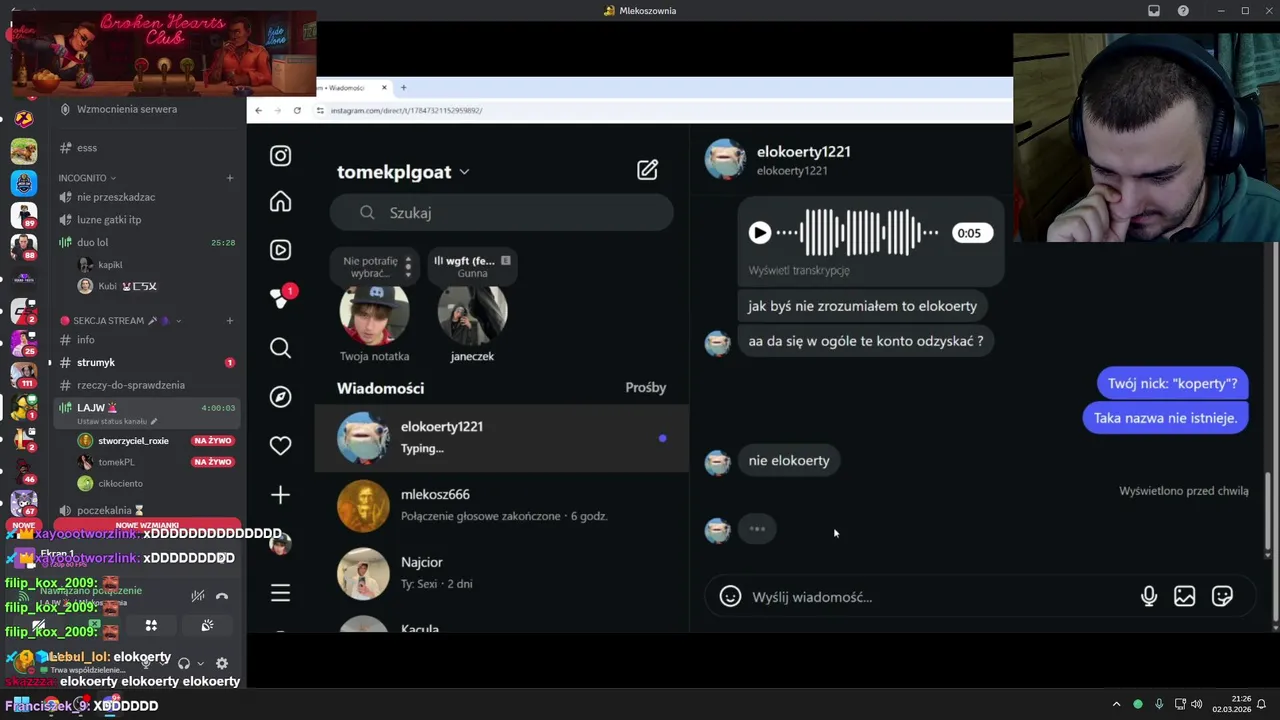Disconnect from Discord voice call
This screenshot has width=1280, height=720.
tap(222, 596)
